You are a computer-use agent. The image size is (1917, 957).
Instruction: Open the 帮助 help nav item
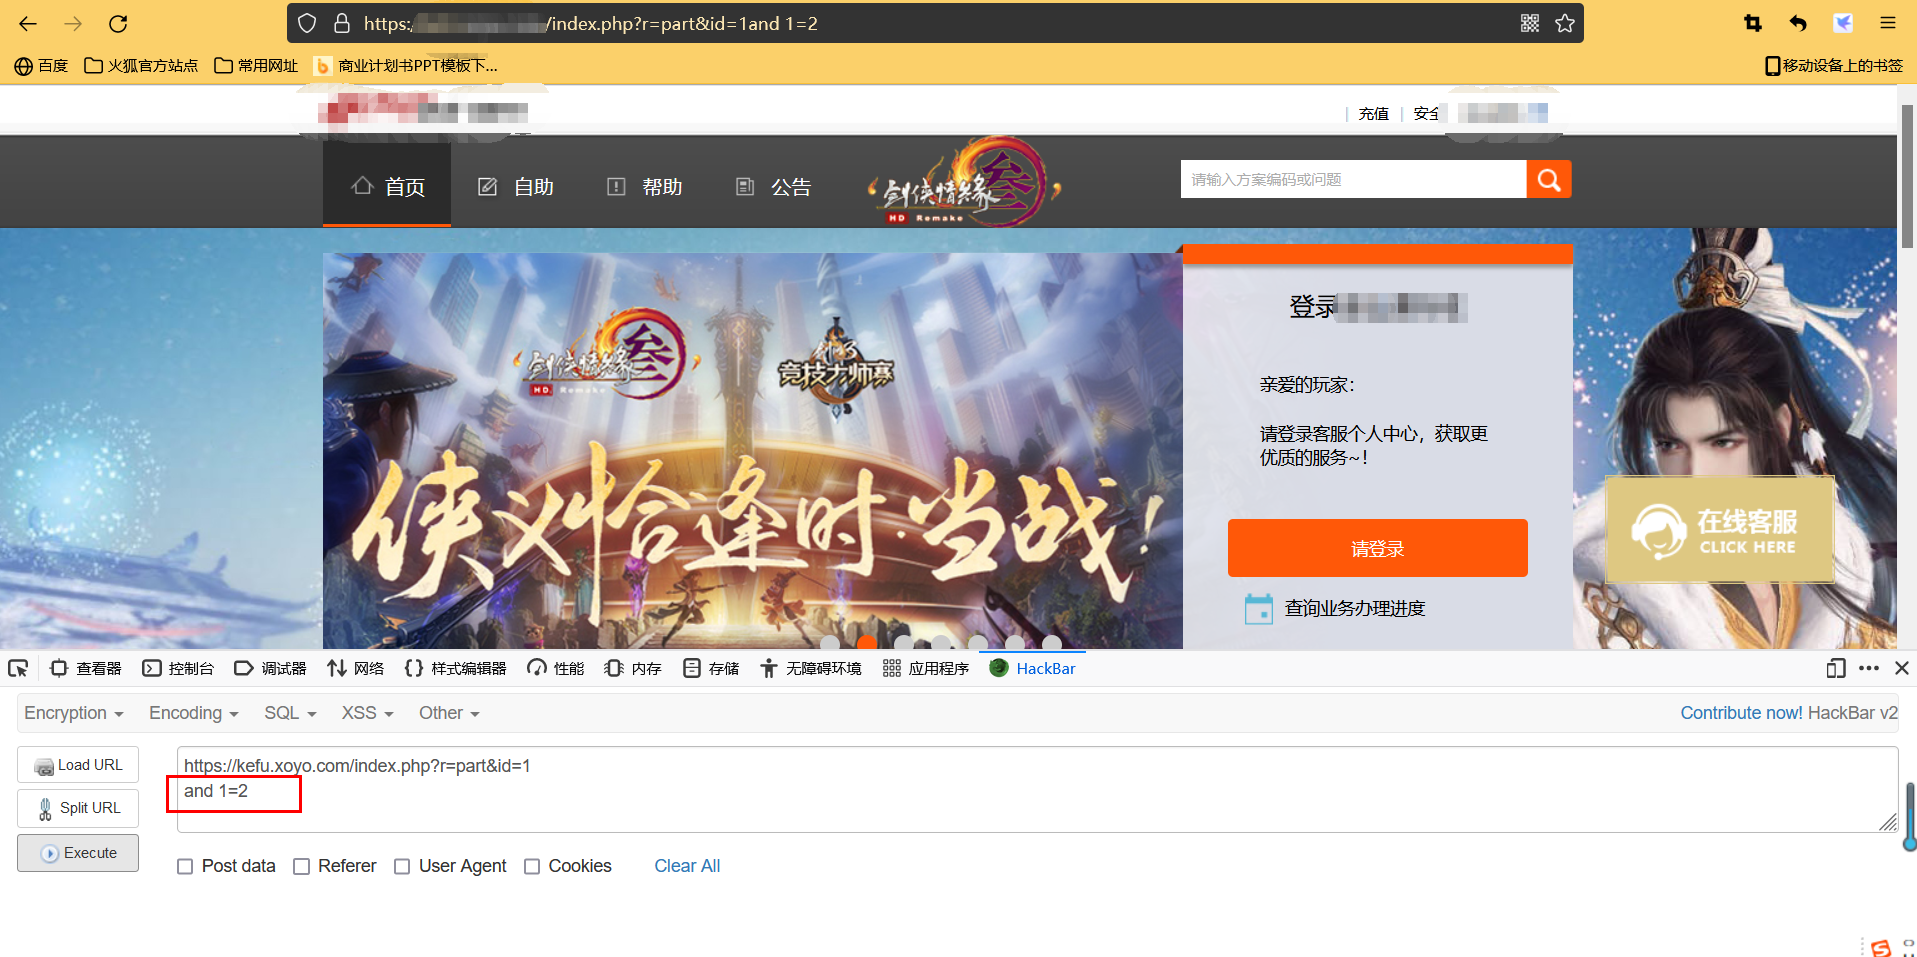coord(644,186)
